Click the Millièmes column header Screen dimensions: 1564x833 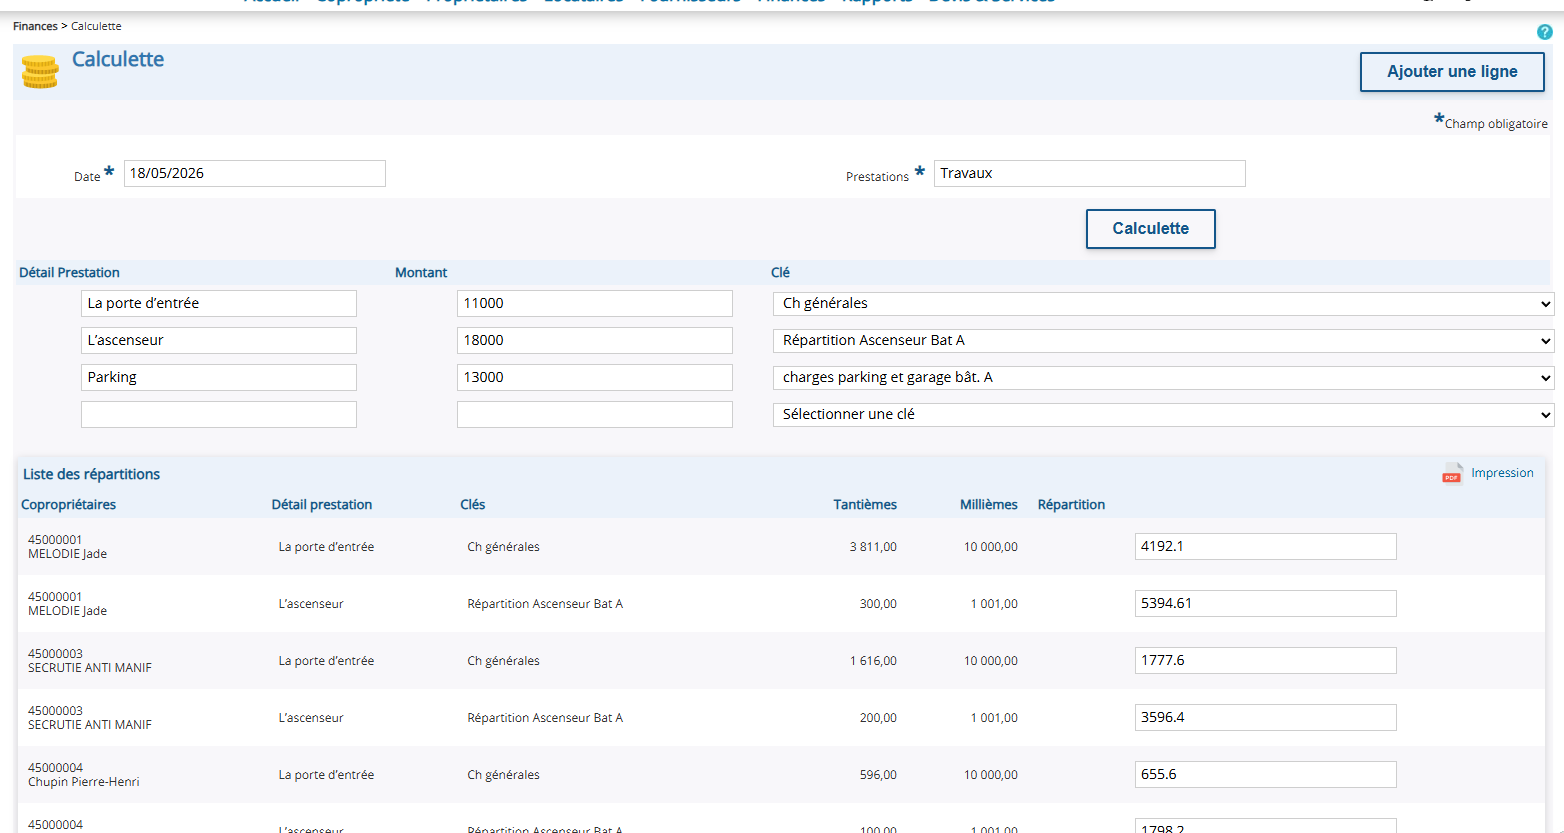(x=989, y=504)
